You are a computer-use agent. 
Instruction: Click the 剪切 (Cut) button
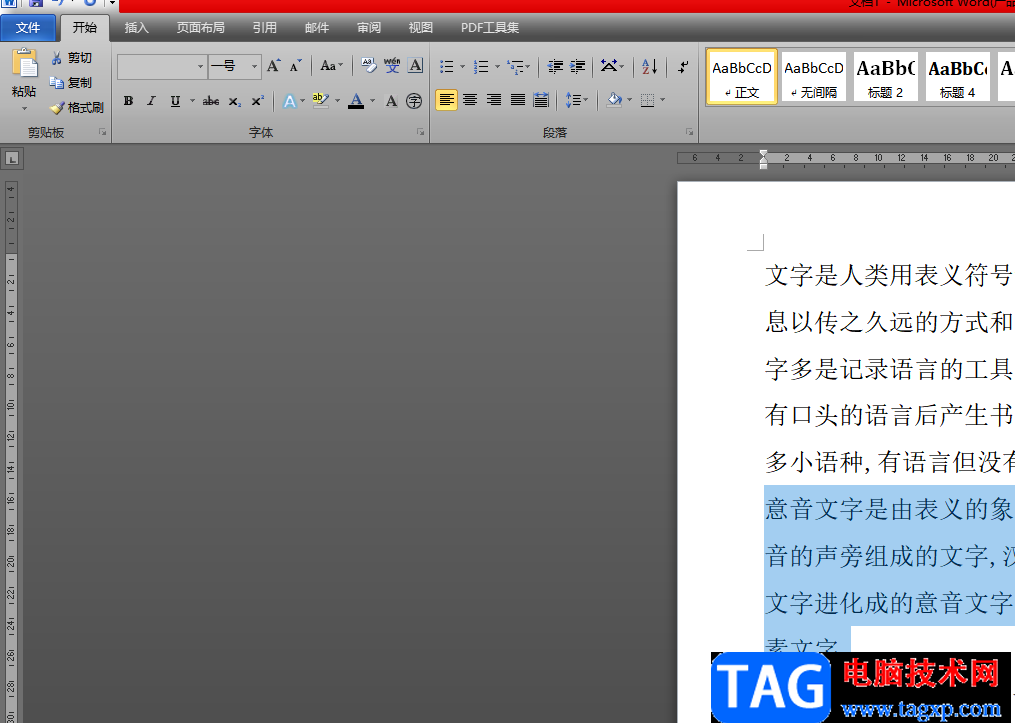click(x=71, y=58)
